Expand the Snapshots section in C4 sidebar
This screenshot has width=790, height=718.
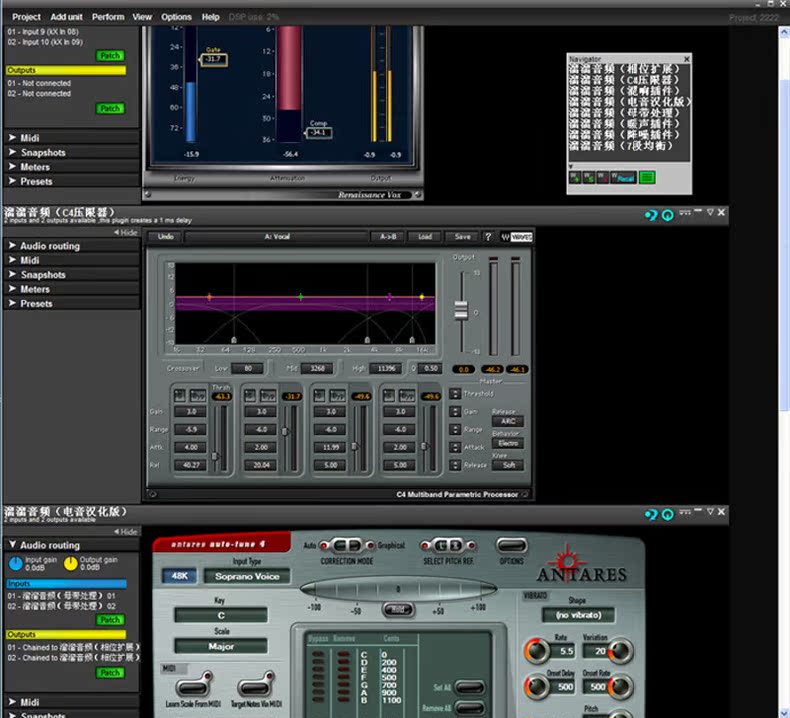click(42, 274)
